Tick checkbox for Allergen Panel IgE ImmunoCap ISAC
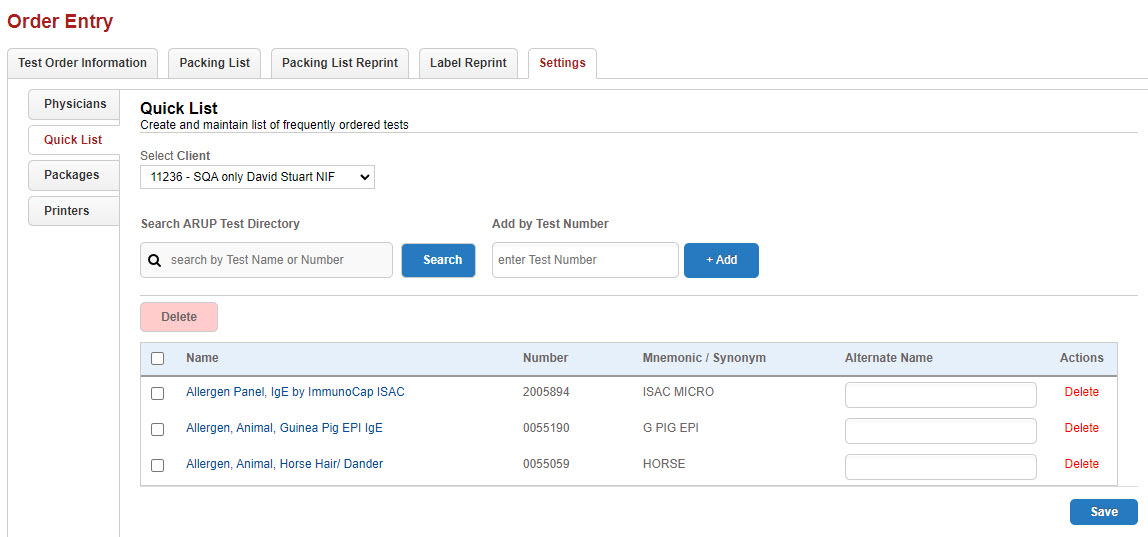This screenshot has height=537, width=1148. tap(157, 393)
